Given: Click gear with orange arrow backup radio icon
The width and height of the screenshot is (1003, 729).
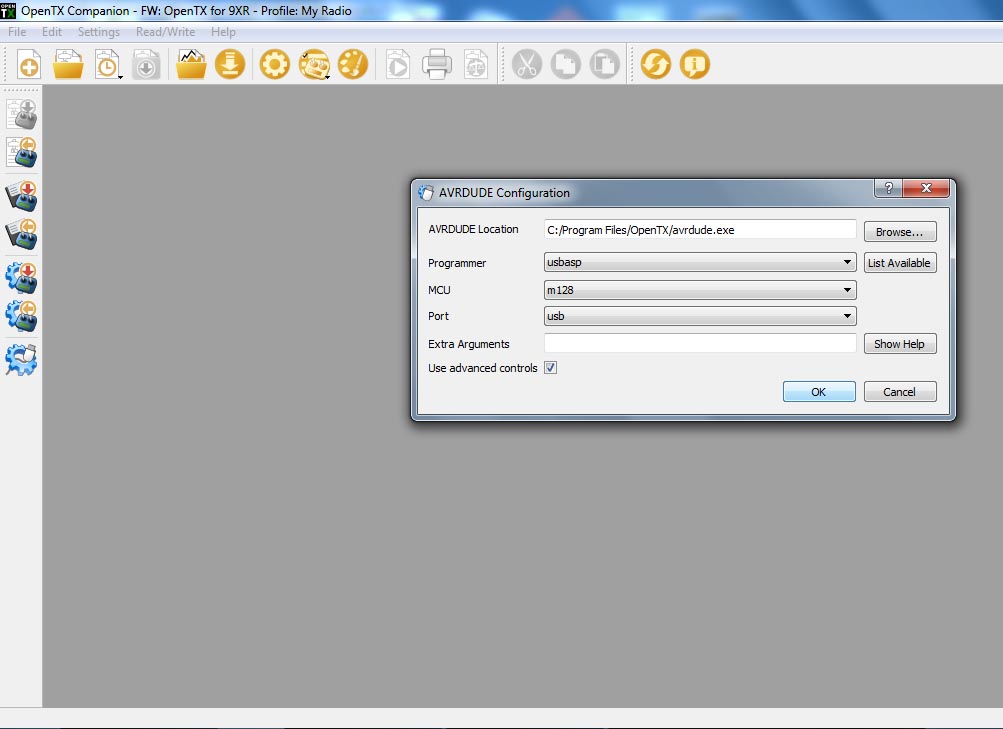Looking at the screenshot, I should click(x=22, y=316).
